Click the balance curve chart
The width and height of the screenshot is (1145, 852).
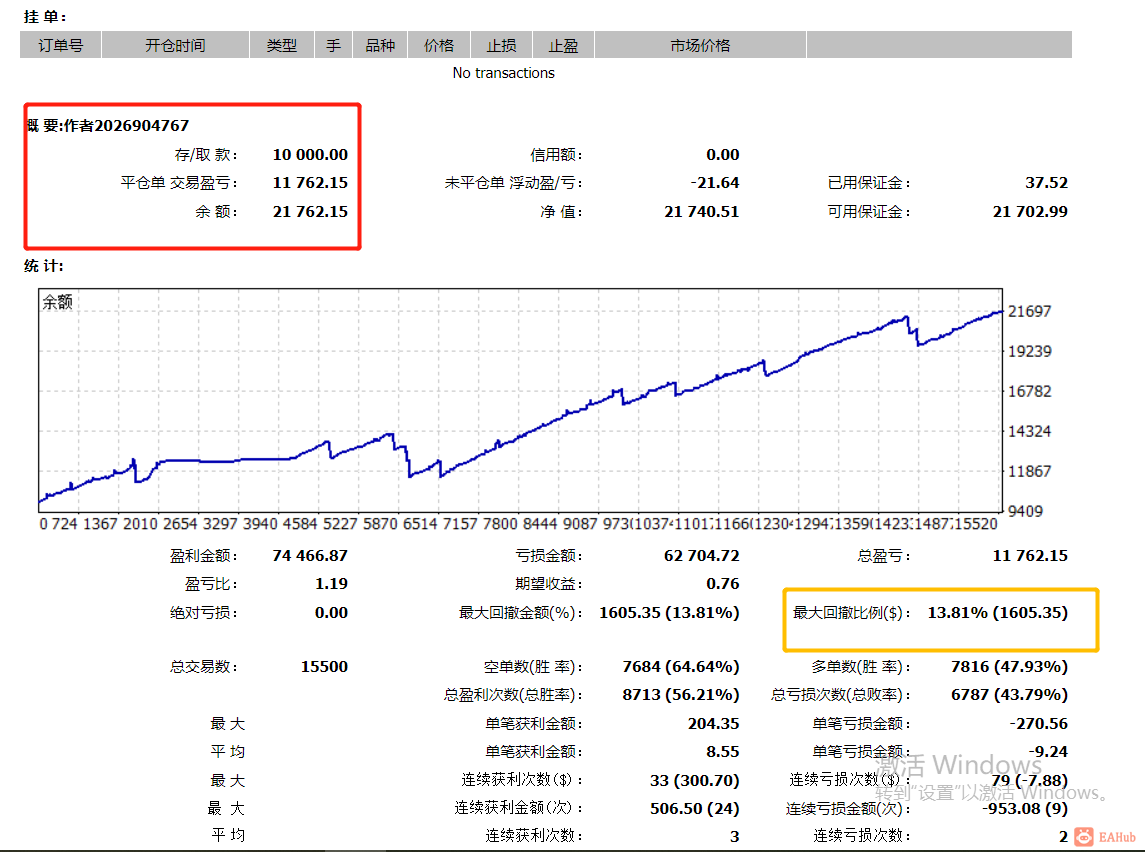coord(521,400)
